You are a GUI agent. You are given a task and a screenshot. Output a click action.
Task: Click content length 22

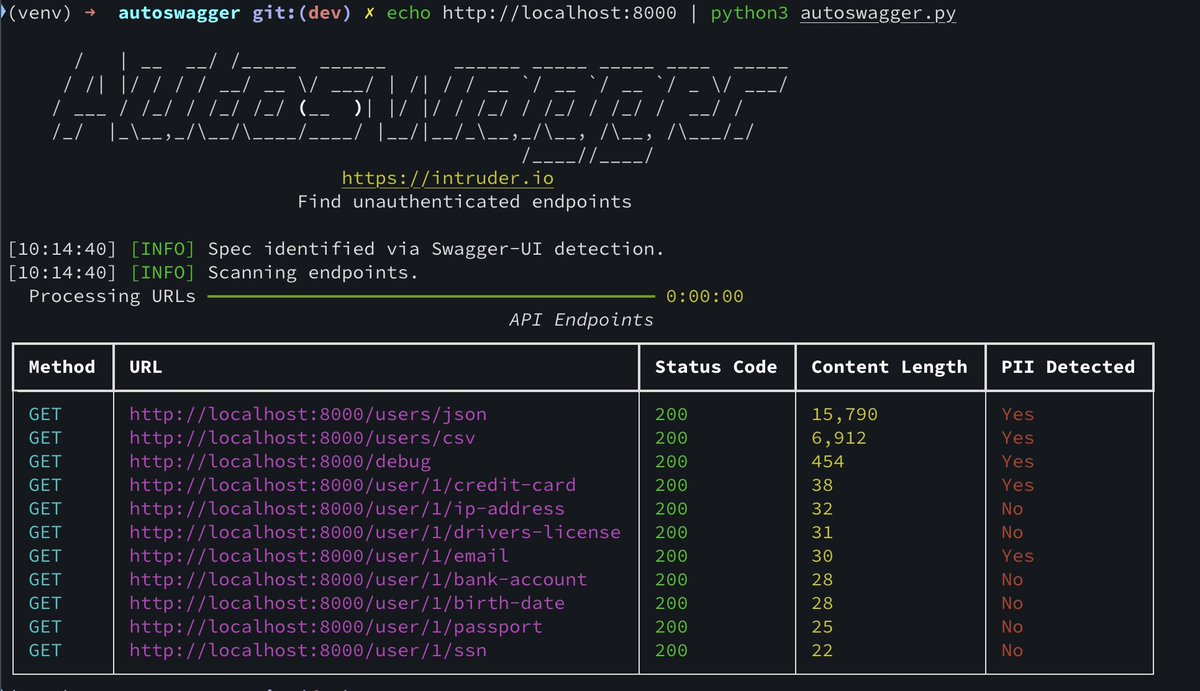click(x=822, y=650)
